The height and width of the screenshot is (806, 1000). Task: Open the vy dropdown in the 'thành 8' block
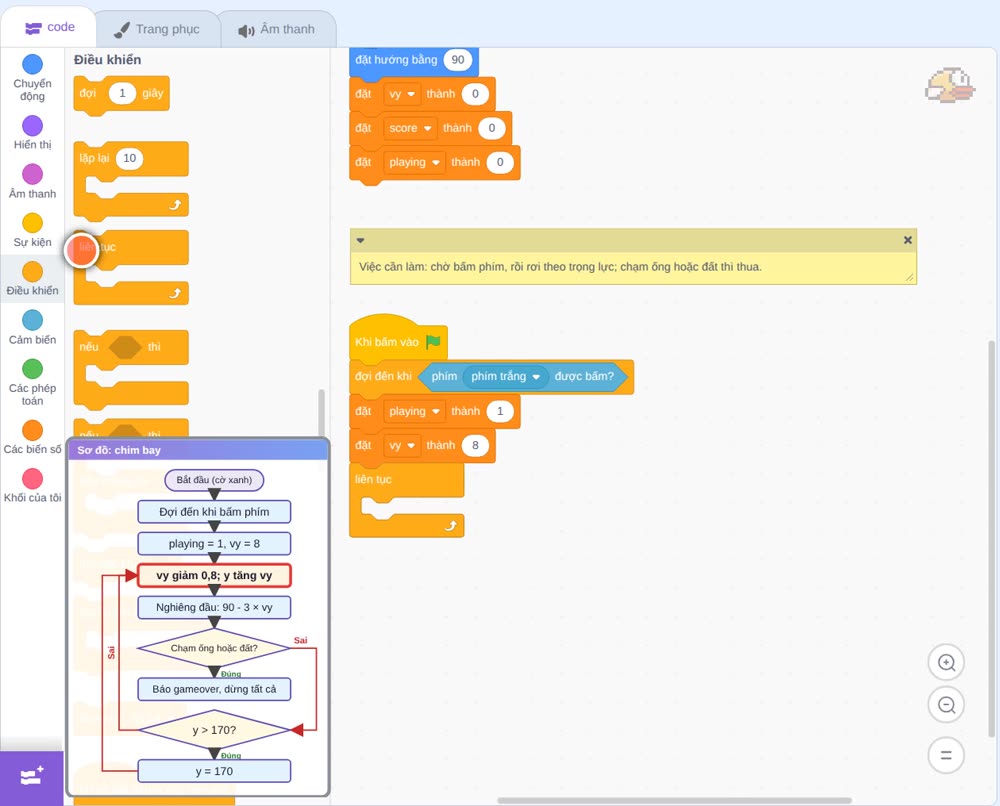click(402, 446)
